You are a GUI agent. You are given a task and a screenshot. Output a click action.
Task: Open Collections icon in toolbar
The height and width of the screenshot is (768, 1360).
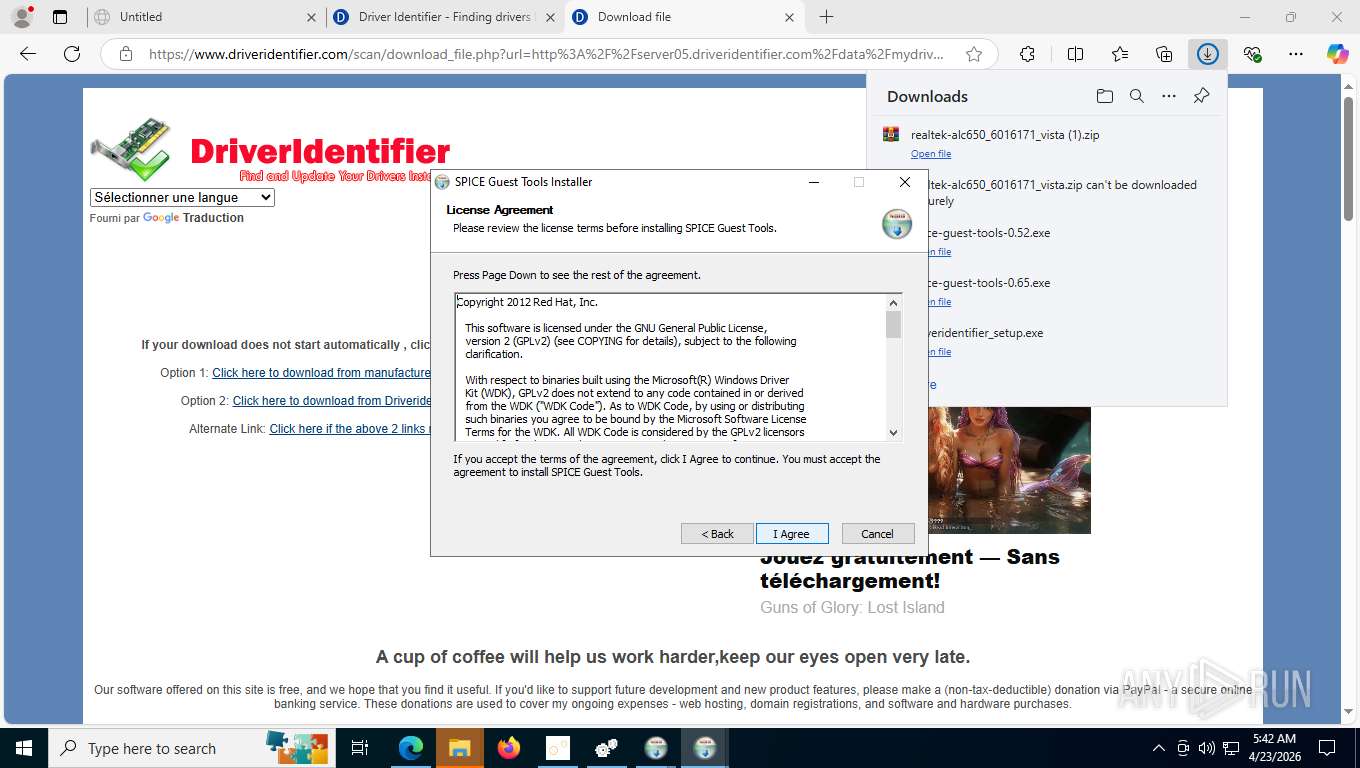click(x=1164, y=54)
